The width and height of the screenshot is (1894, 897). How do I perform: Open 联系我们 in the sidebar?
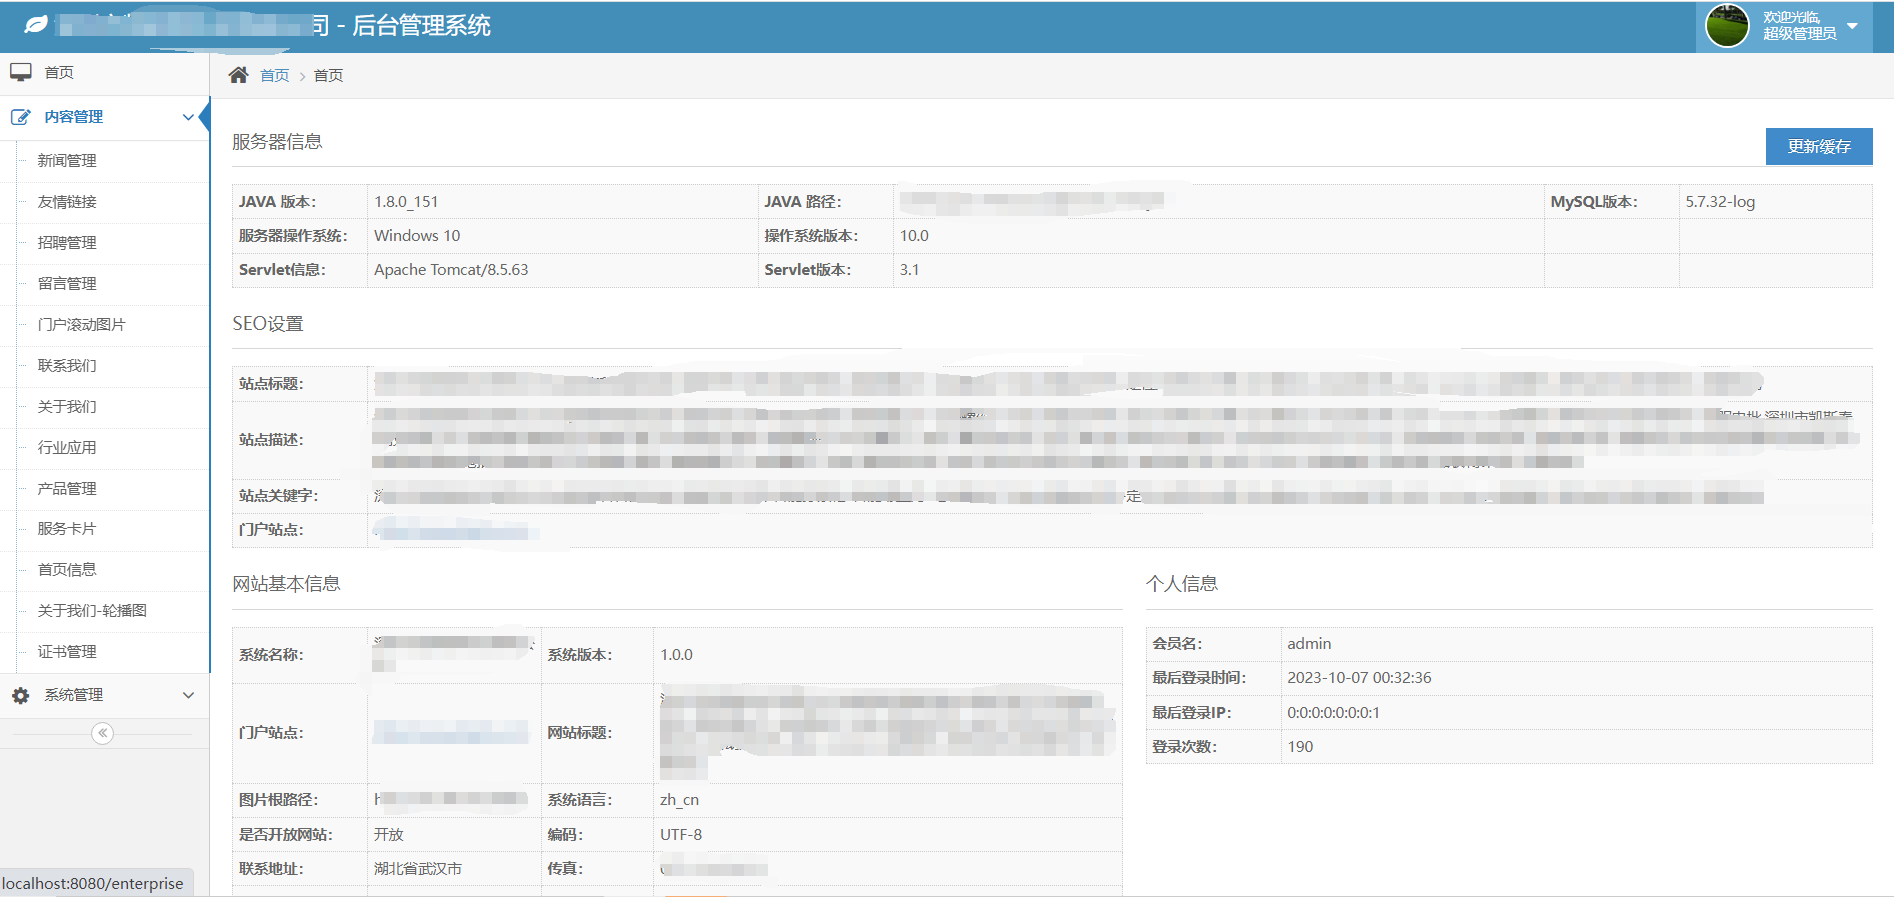coord(67,365)
